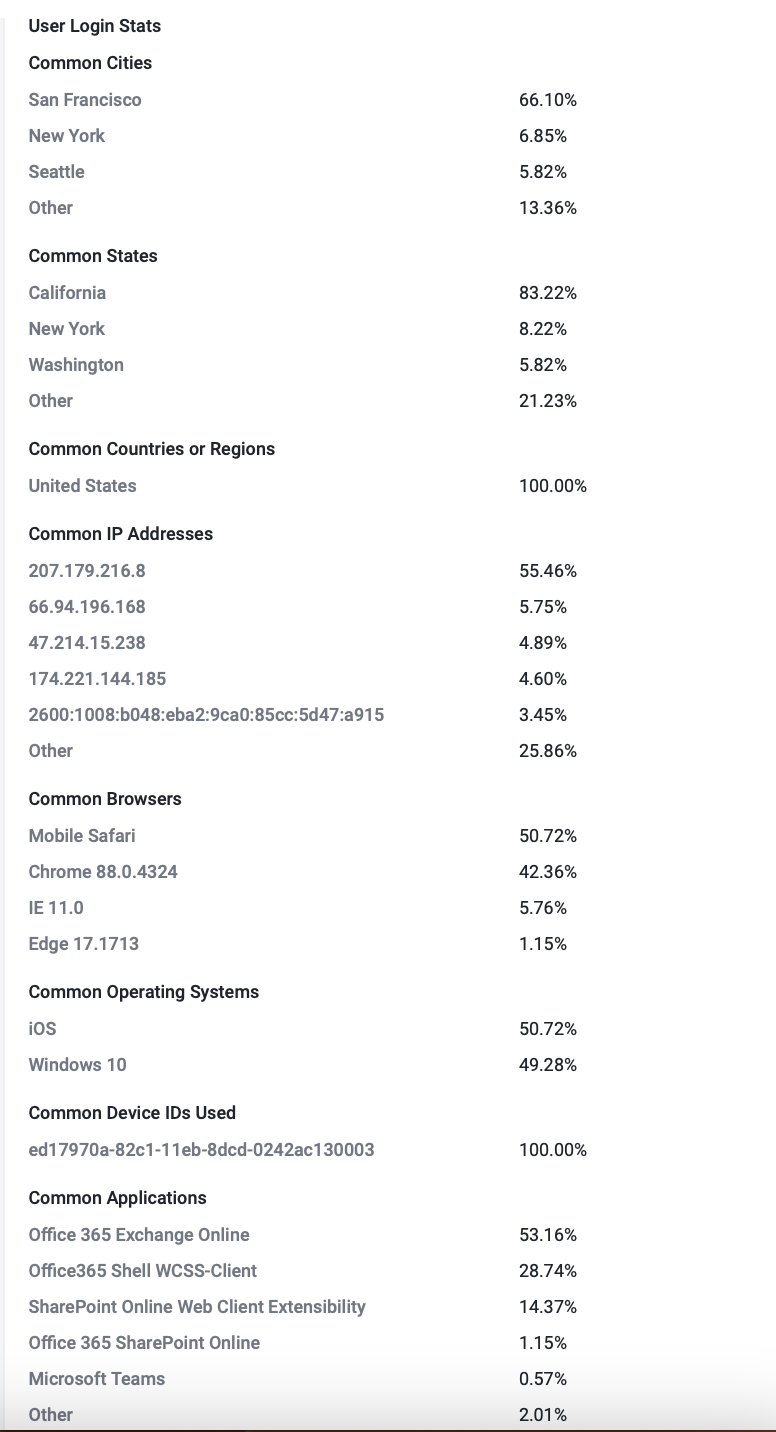Select IP address 207.179.216.8
Image resolution: width=776 pixels, height=1432 pixels.
pyautogui.click(x=87, y=571)
